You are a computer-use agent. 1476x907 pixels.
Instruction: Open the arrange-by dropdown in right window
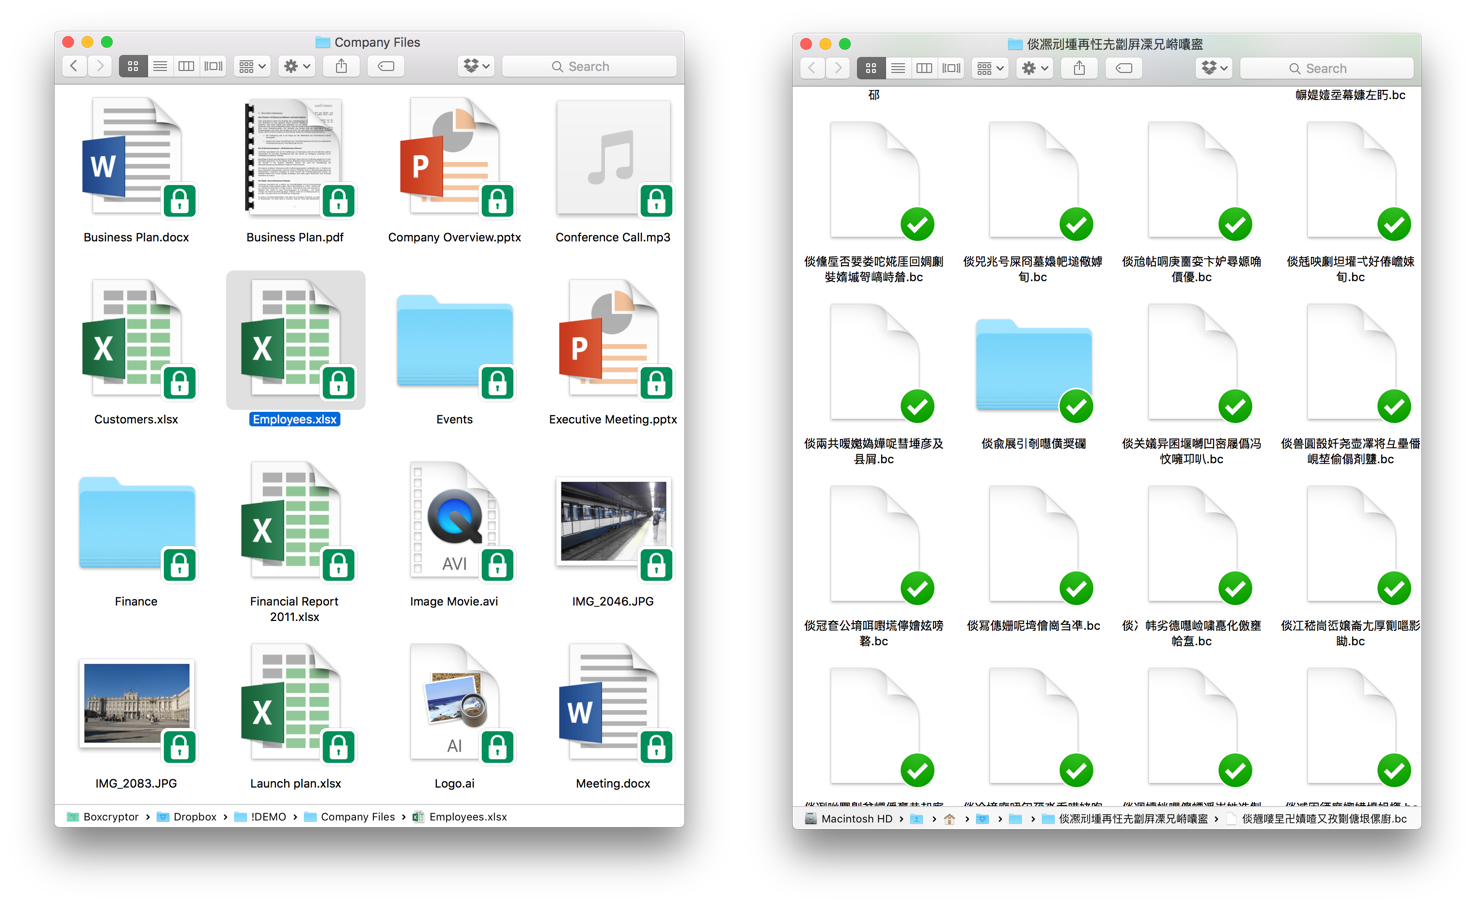pos(989,68)
